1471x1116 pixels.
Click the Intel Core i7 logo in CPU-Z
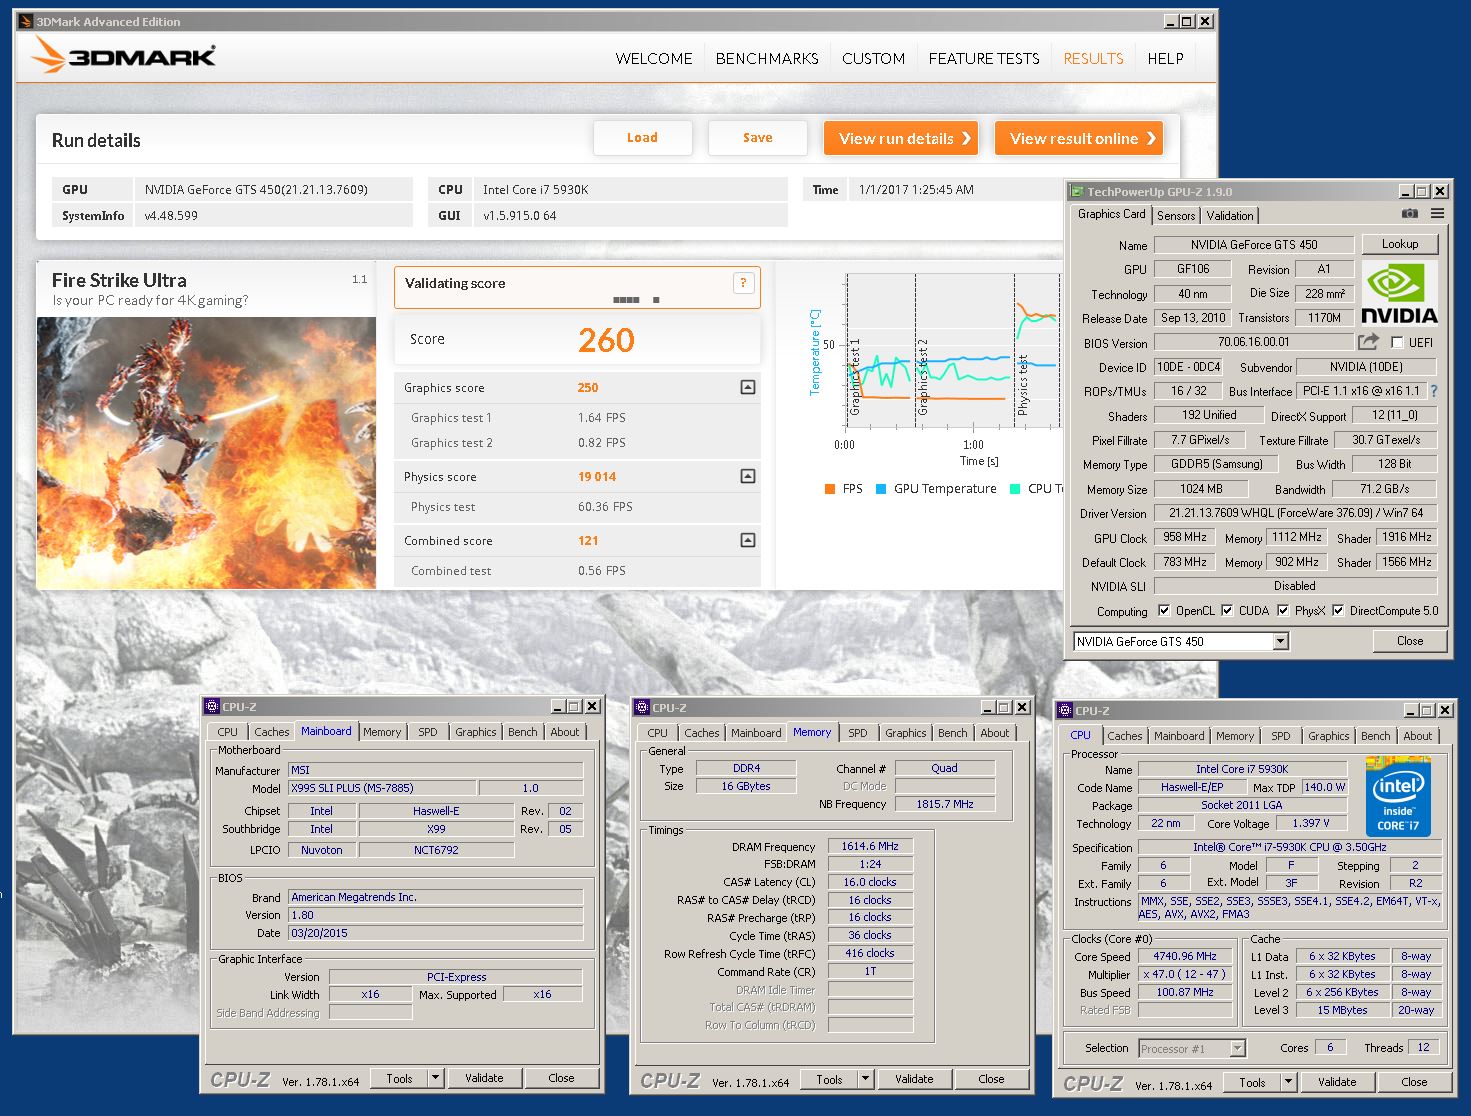point(1398,797)
